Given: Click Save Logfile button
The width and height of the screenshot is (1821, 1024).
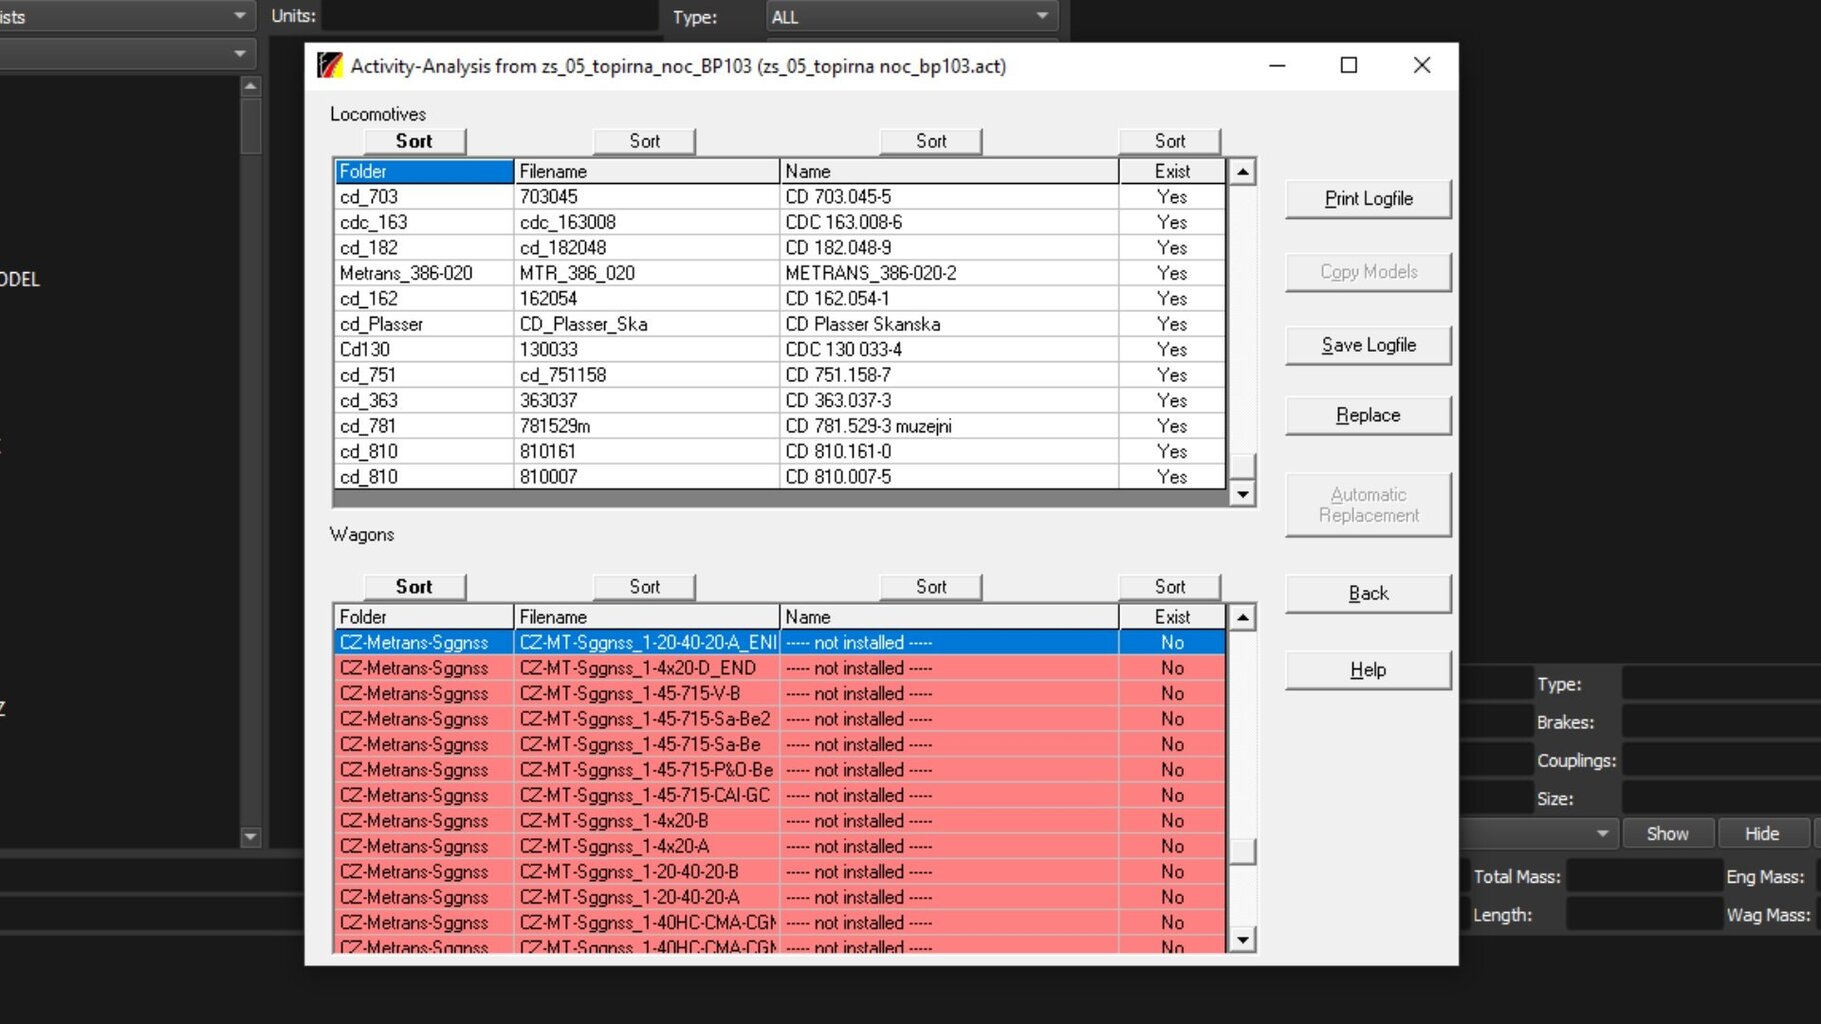Looking at the screenshot, I should pyautogui.click(x=1367, y=345).
